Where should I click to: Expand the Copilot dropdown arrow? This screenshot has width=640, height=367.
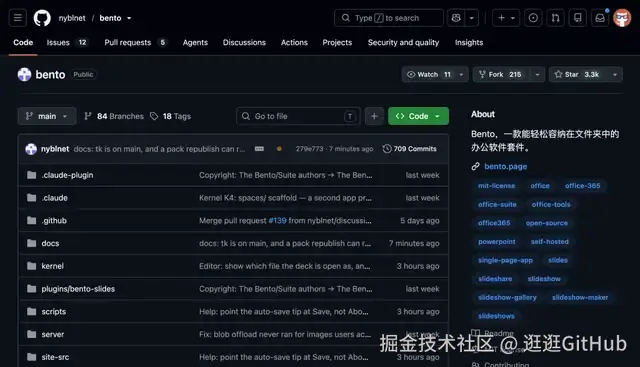coord(472,18)
